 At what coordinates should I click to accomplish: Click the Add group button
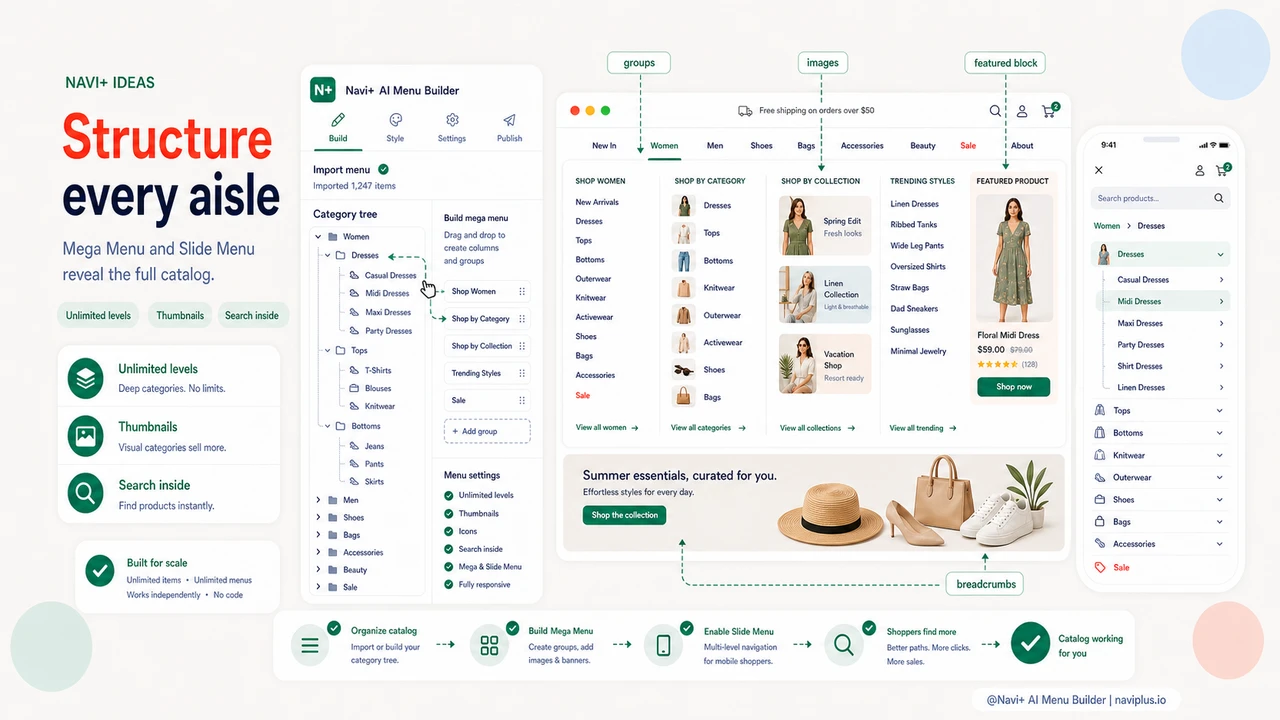pyautogui.click(x=487, y=431)
